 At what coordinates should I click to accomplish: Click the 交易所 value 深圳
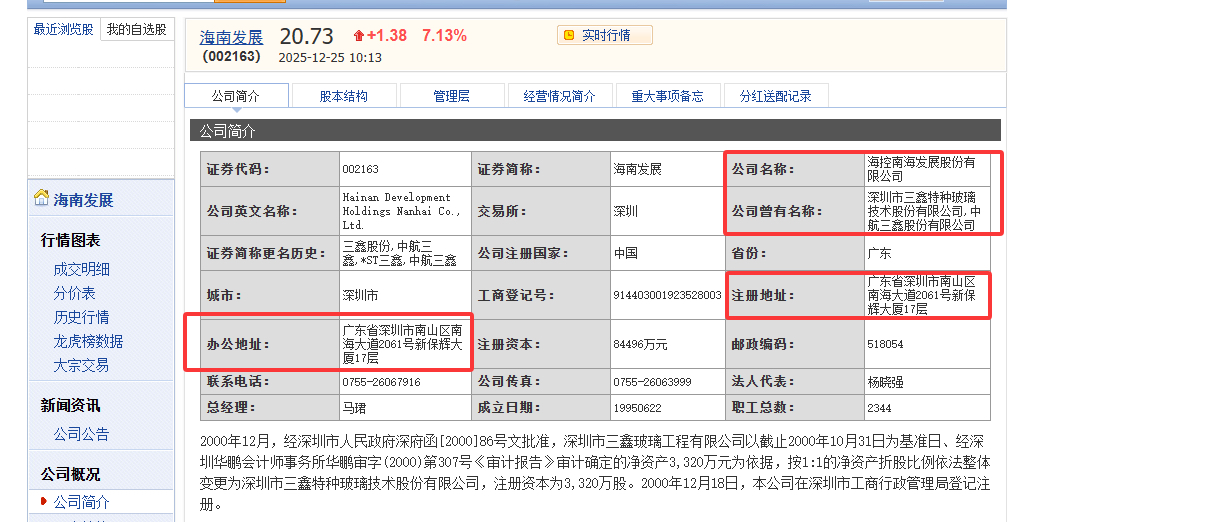pyautogui.click(x=625, y=211)
